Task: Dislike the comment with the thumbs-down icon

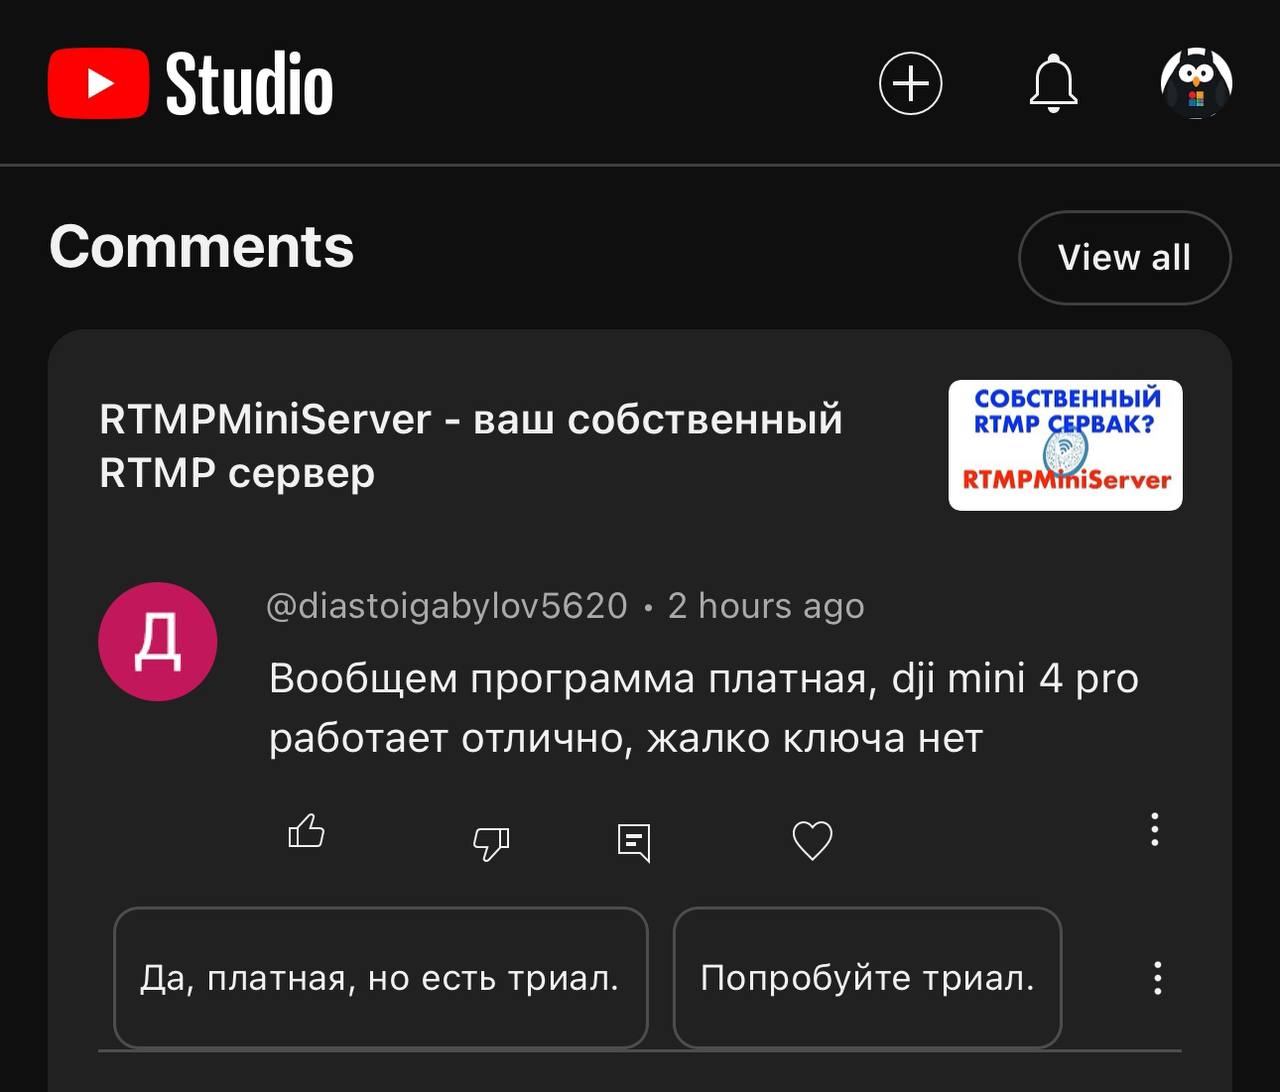Action: [491, 843]
